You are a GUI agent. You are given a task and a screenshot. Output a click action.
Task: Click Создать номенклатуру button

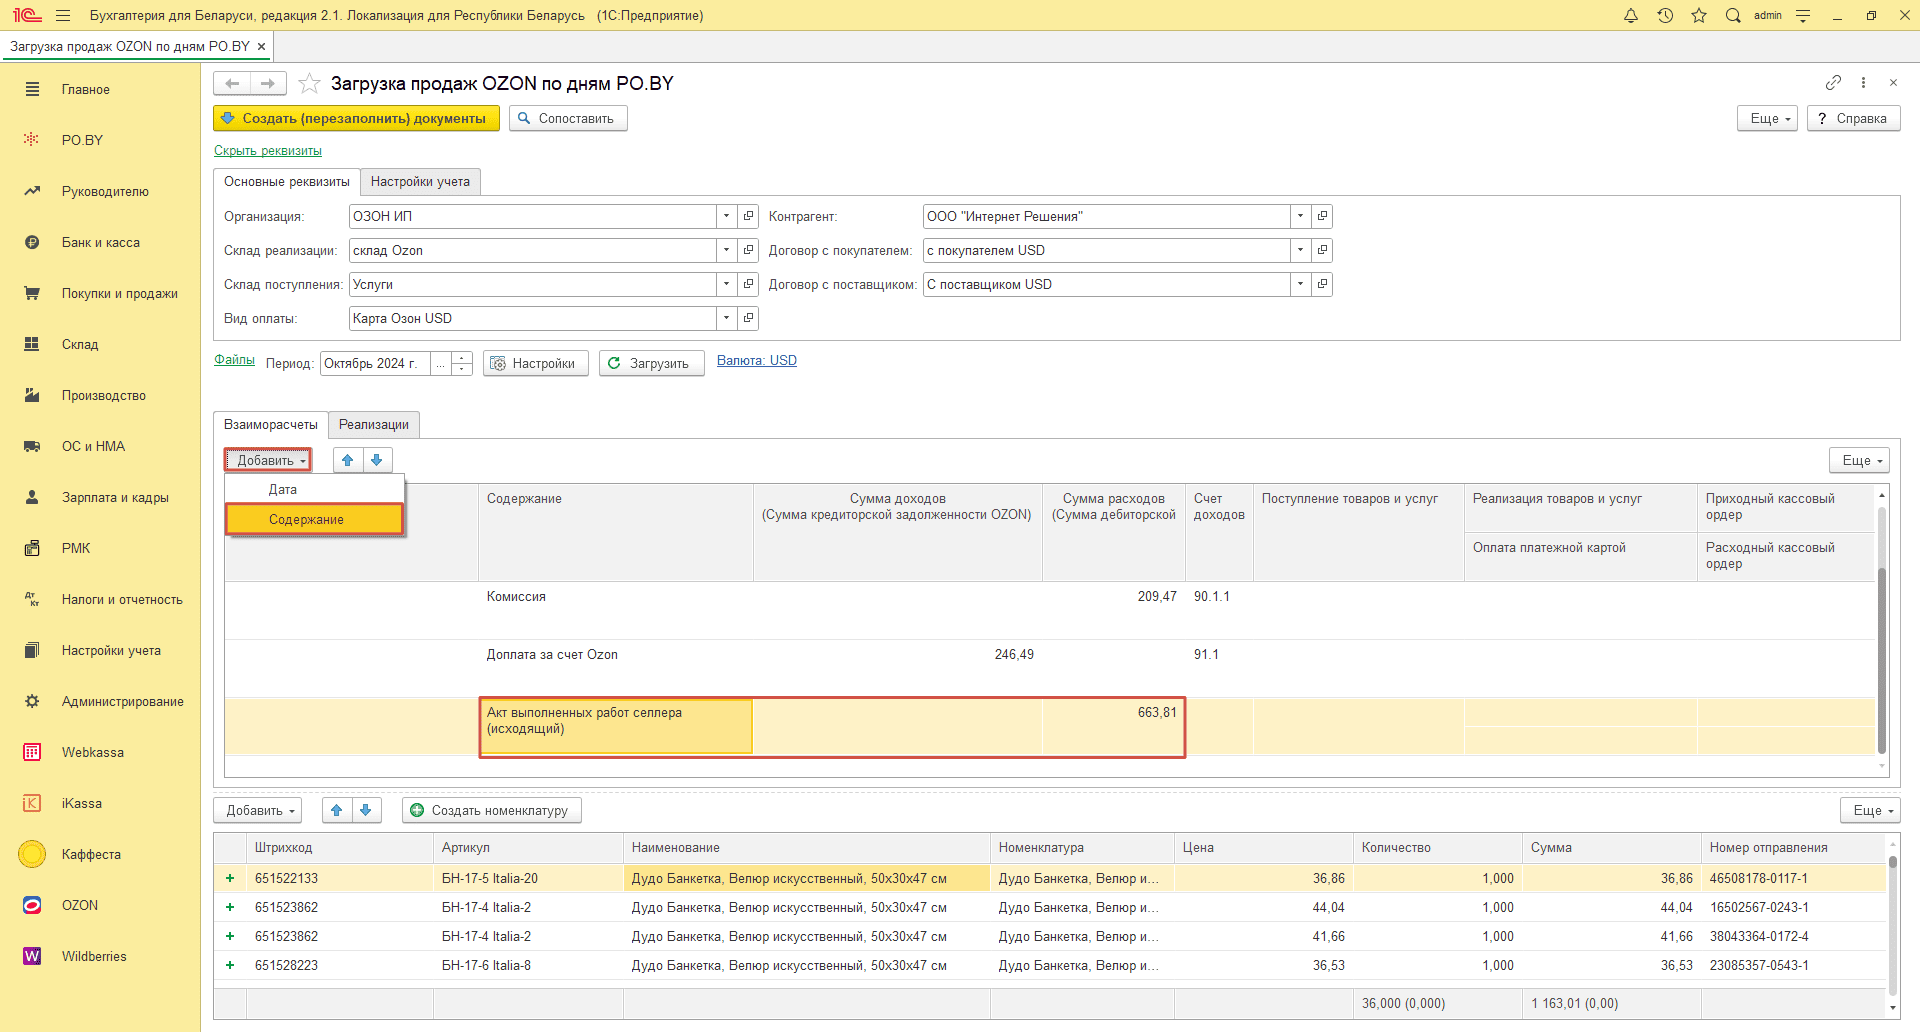click(491, 810)
